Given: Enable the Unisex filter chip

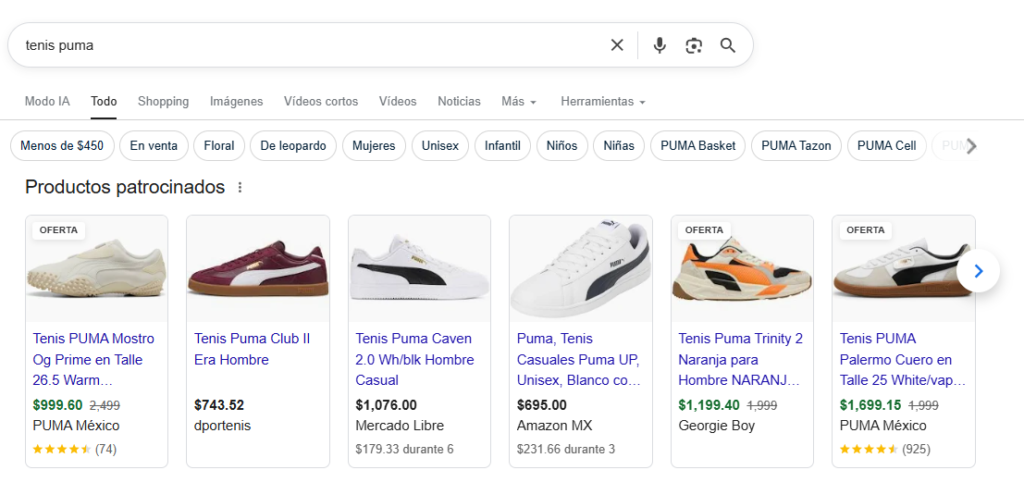Looking at the screenshot, I should [440, 146].
